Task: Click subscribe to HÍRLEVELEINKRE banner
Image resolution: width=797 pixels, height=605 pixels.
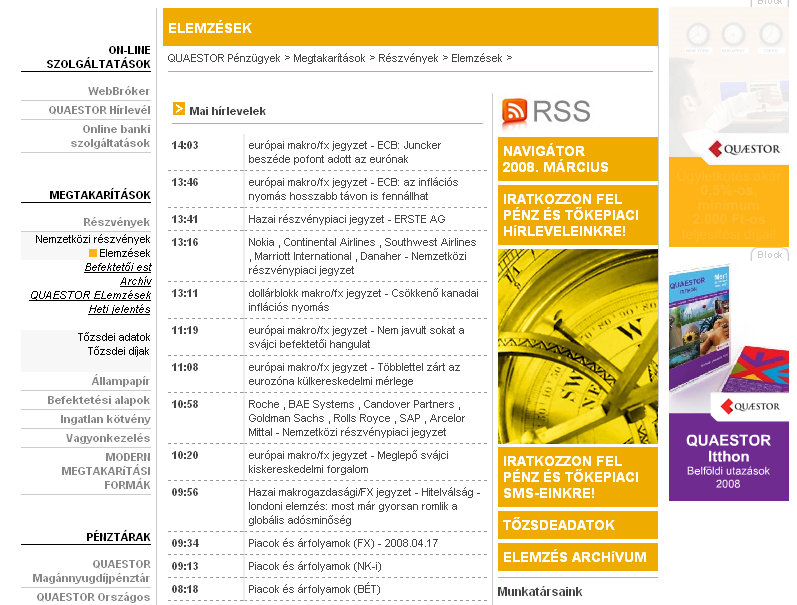Action: [578, 215]
